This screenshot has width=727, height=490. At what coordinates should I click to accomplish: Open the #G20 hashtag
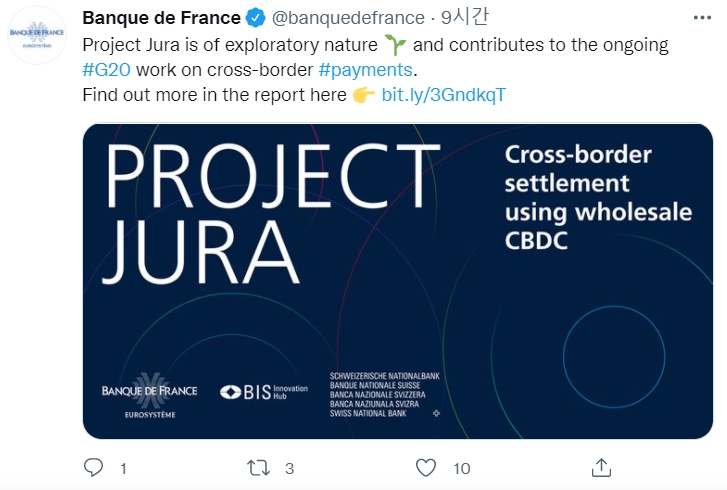click(107, 70)
